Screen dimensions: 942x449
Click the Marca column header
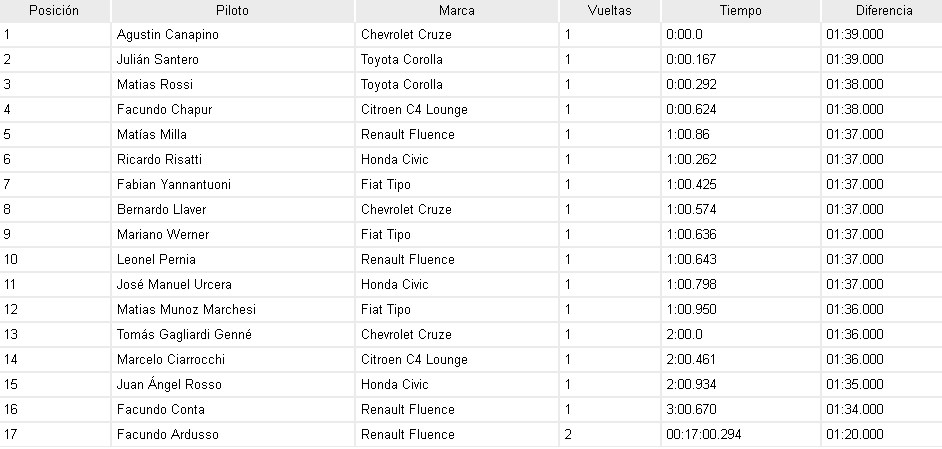(x=456, y=11)
